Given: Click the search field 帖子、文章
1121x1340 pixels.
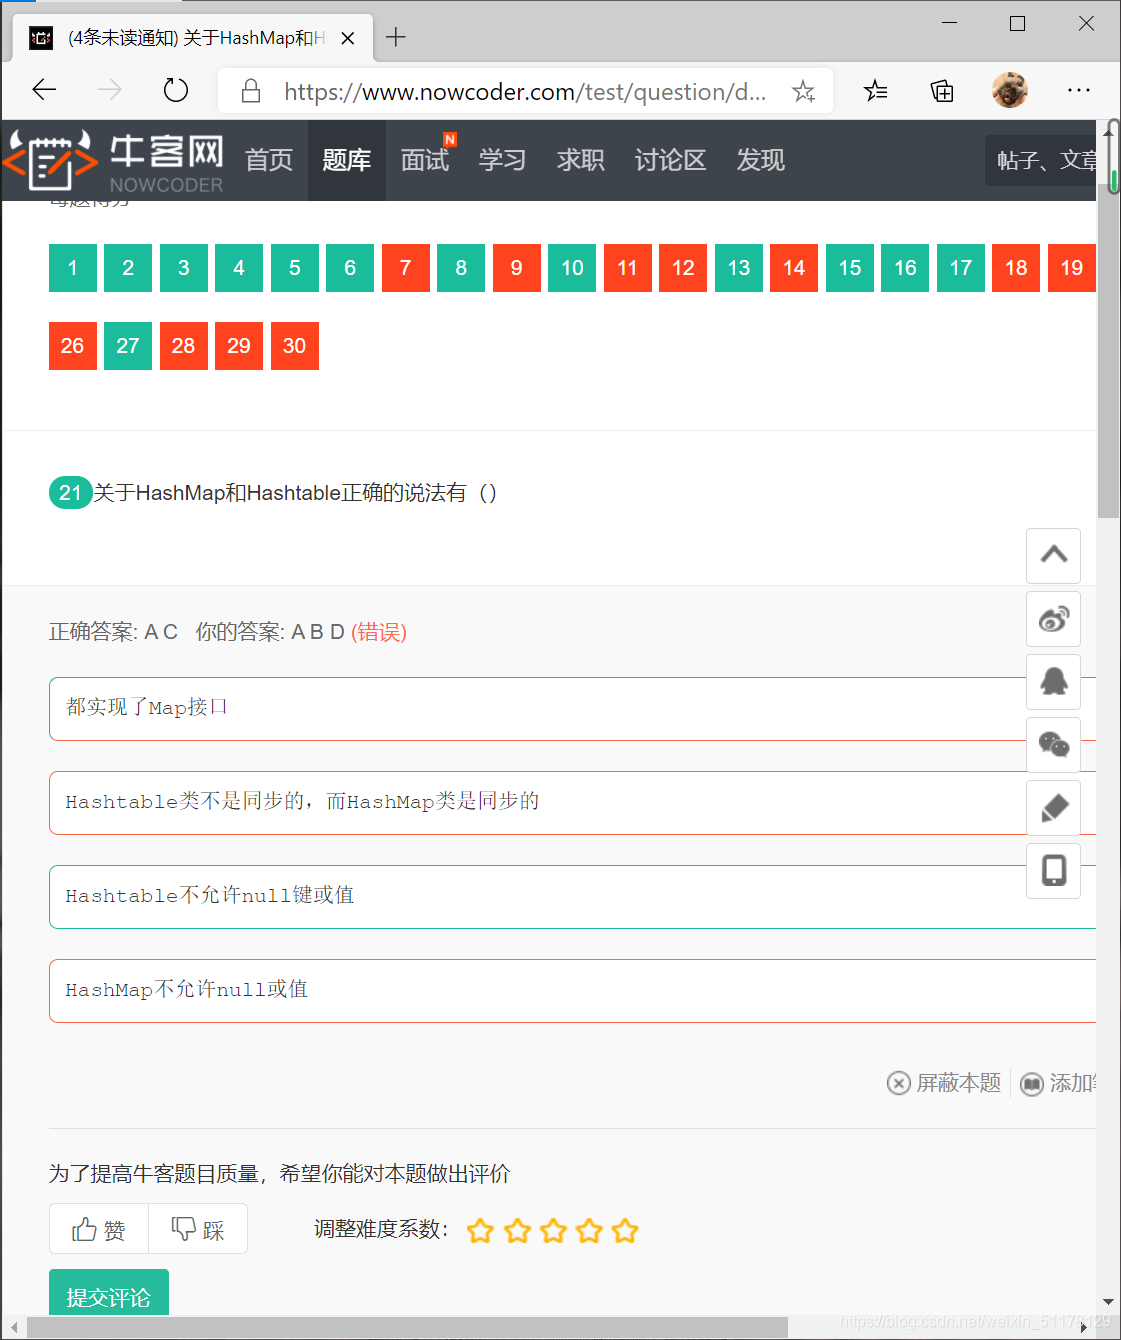Looking at the screenshot, I should pyautogui.click(x=1041, y=160).
